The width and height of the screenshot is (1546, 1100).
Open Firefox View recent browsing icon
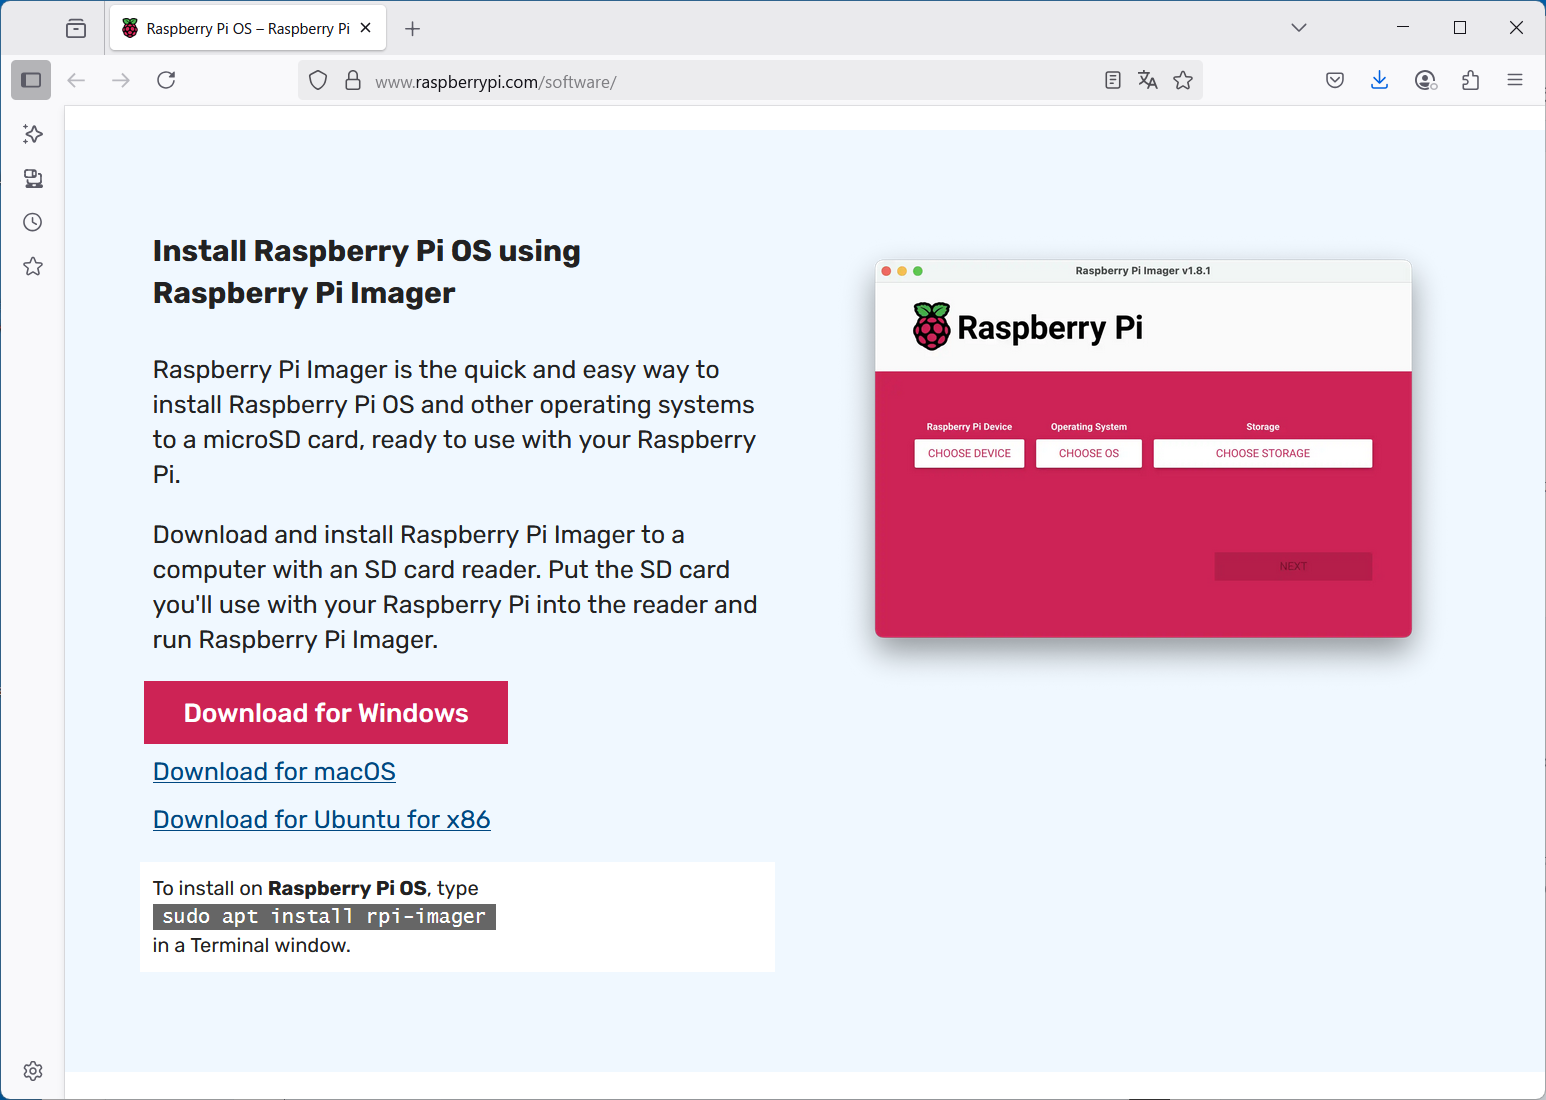tap(76, 28)
